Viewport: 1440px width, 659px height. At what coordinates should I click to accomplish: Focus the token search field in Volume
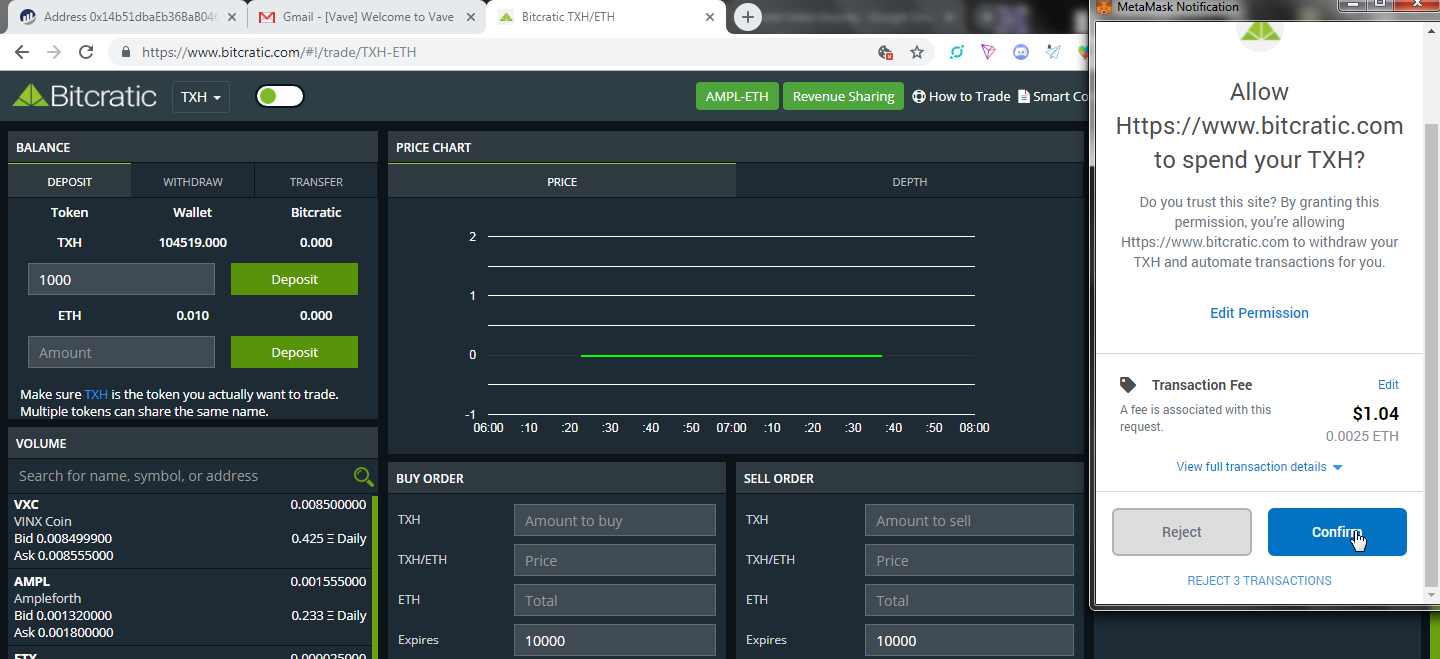click(x=180, y=476)
